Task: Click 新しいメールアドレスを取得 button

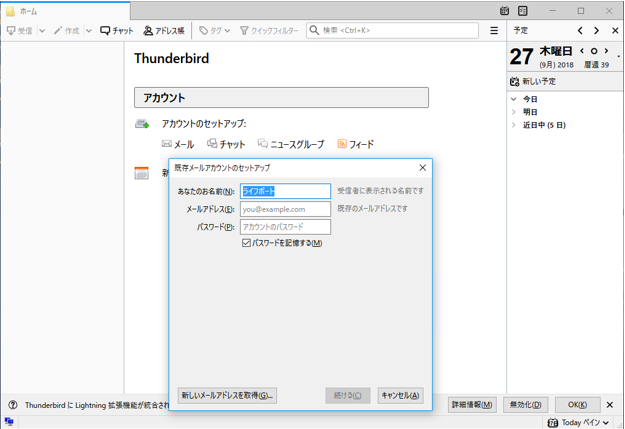Action: click(x=227, y=396)
